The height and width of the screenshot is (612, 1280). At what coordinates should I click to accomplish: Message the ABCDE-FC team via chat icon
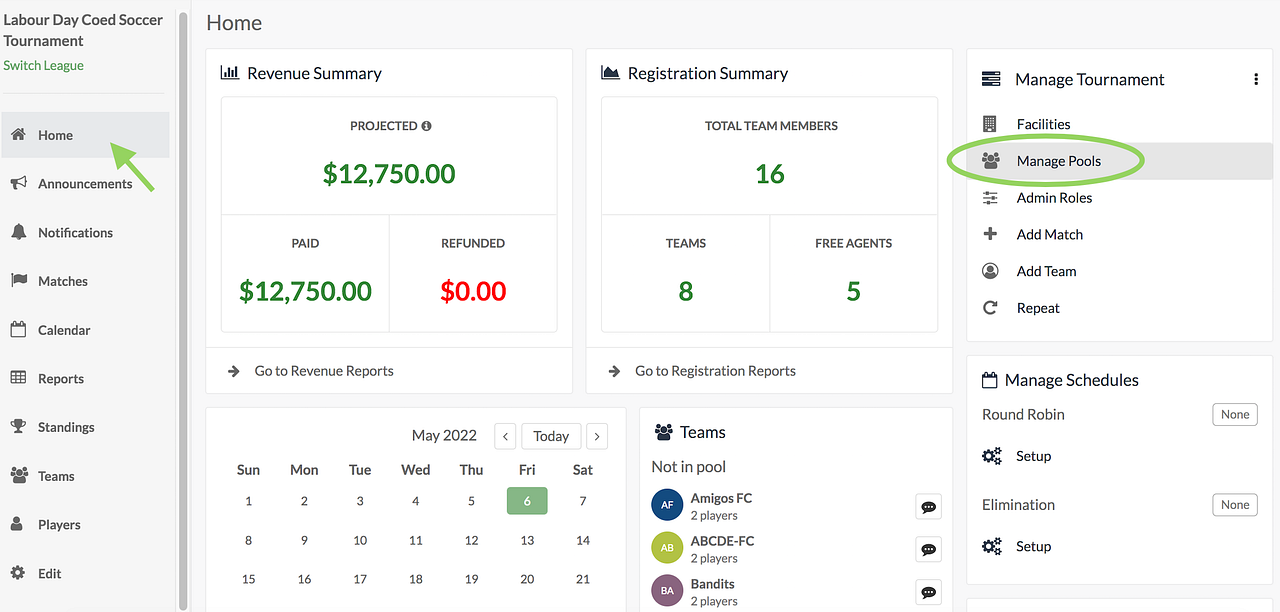pyautogui.click(x=928, y=550)
